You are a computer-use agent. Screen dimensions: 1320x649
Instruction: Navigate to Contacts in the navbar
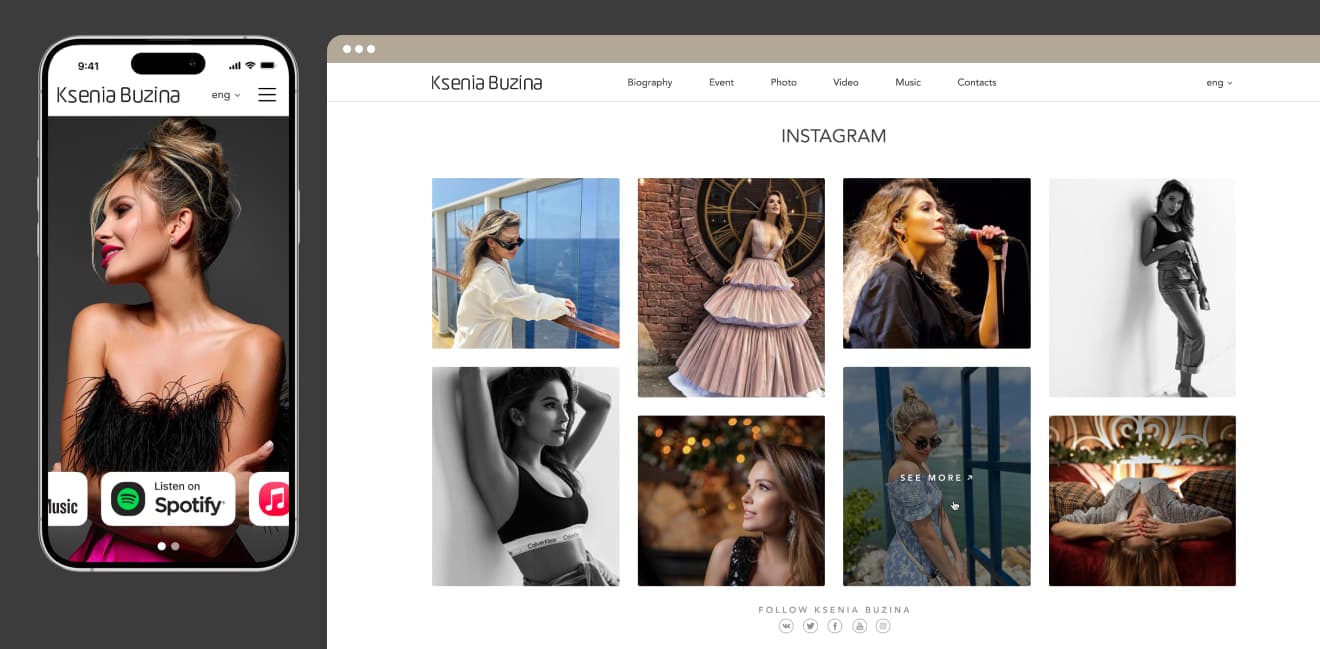point(976,83)
